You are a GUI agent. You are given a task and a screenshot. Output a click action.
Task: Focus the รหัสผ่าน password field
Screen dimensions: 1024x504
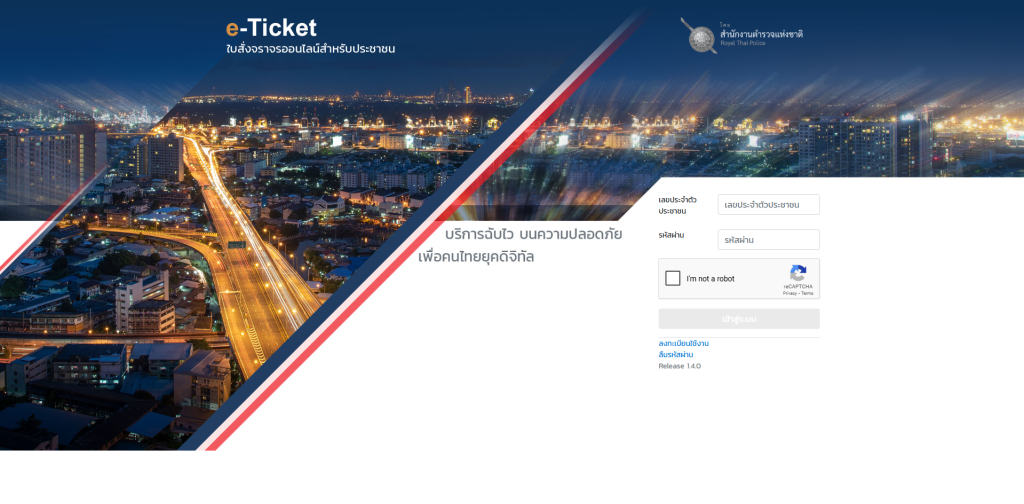[x=769, y=240]
